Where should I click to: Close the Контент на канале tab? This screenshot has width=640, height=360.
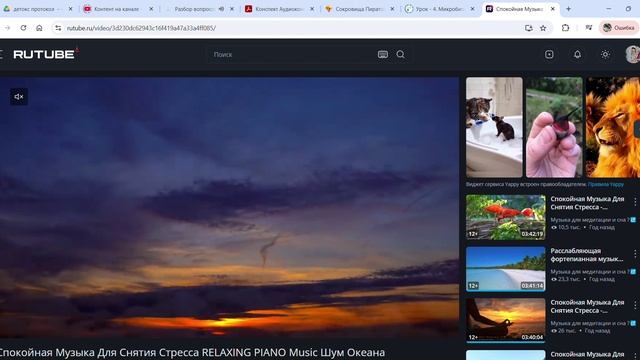pos(151,9)
